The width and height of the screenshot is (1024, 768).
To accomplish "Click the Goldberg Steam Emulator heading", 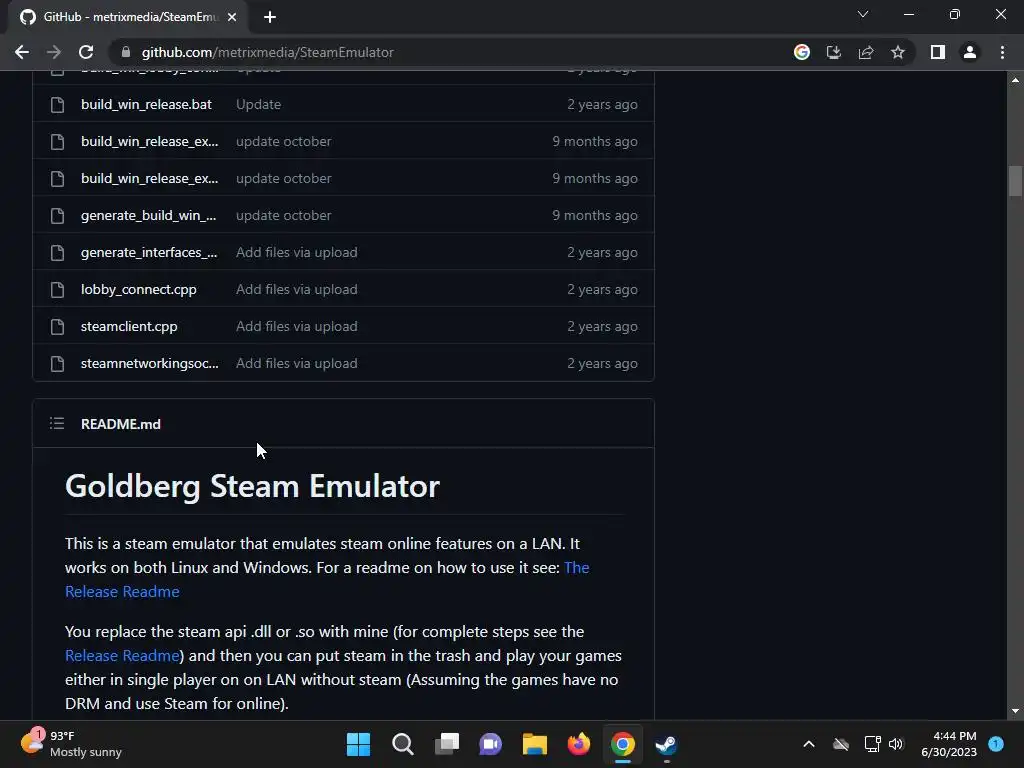I will 252,487.
